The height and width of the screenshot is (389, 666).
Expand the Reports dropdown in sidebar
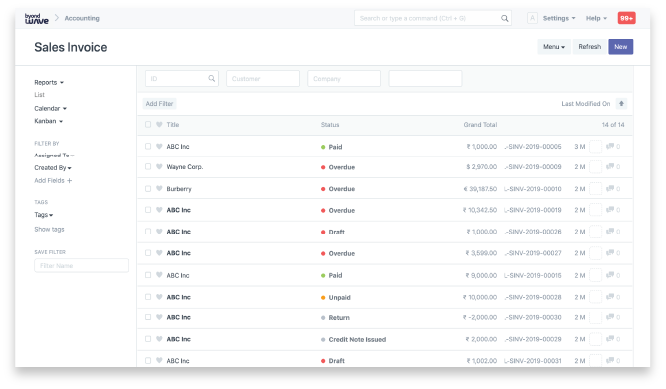(x=49, y=82)
